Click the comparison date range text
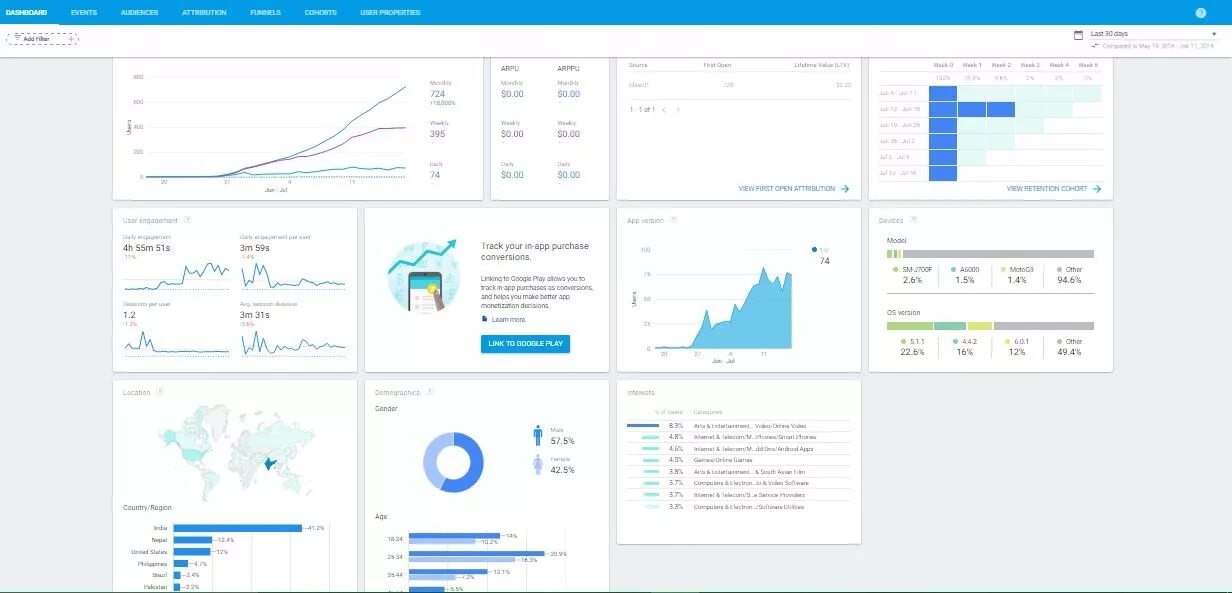 click(x=1157, y=46)
